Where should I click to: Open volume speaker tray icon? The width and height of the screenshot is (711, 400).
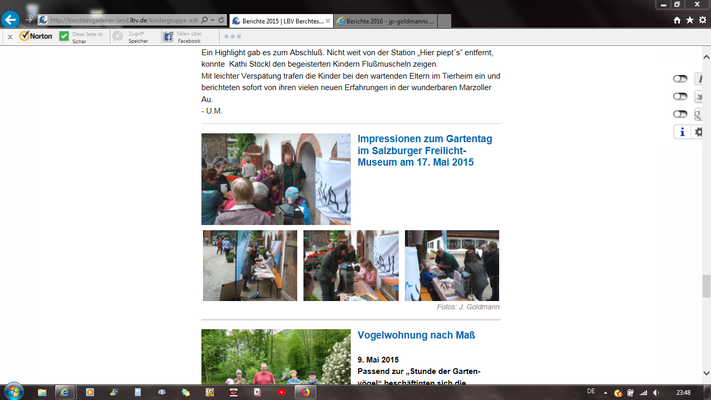coord(656,393)
